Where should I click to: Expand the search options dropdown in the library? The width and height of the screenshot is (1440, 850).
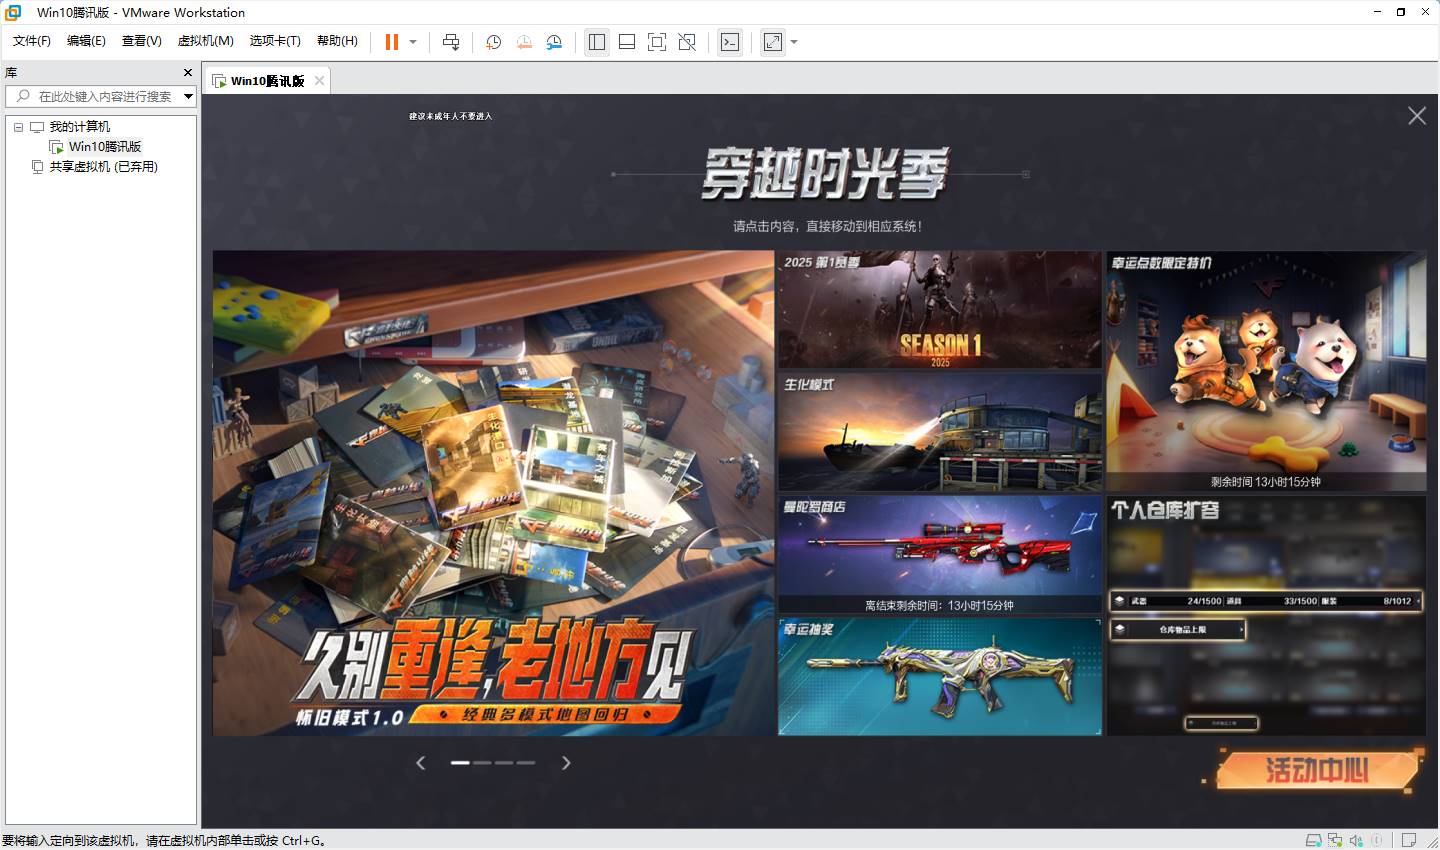point(188,96)
